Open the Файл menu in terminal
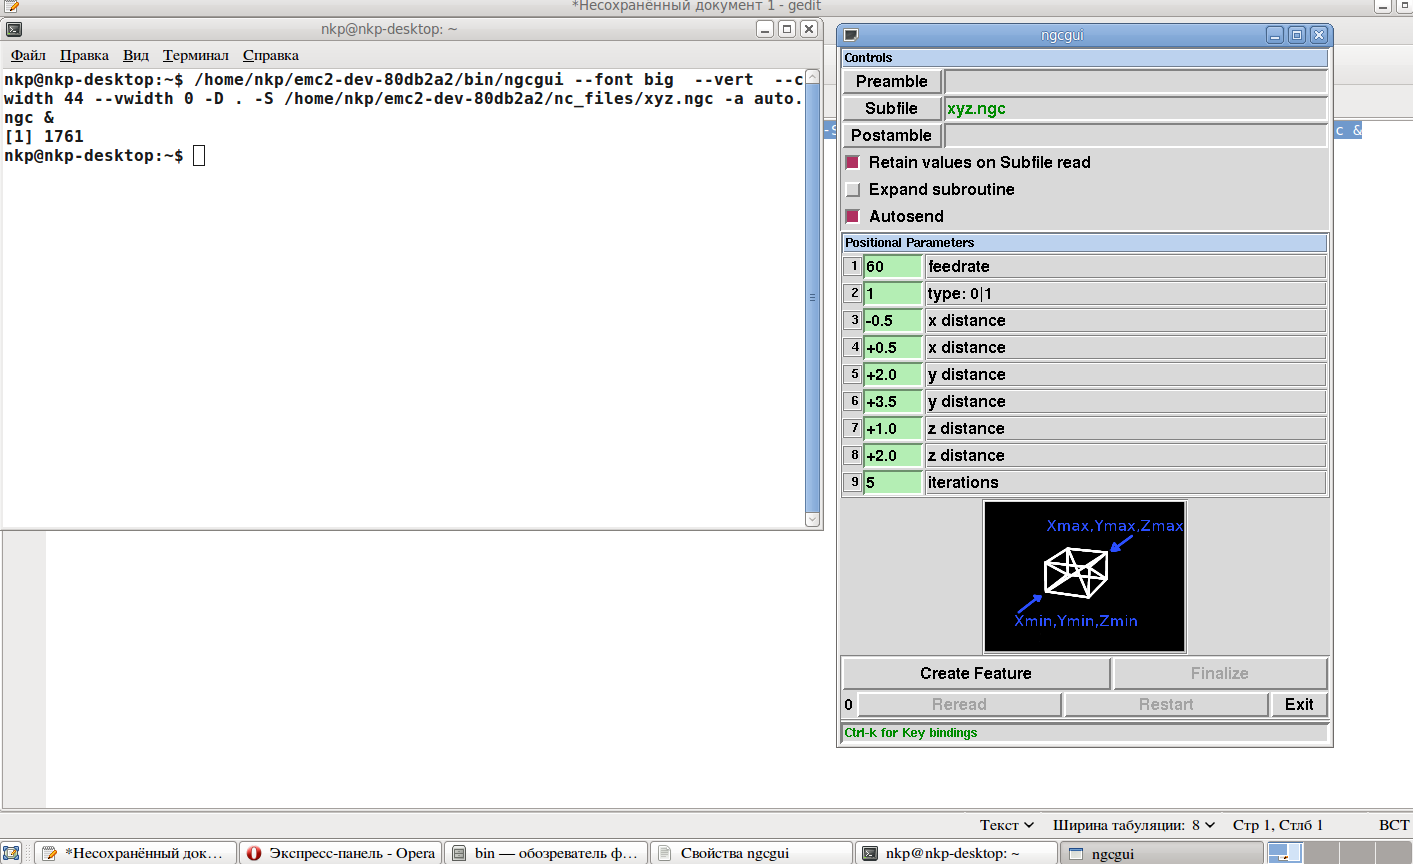Screen dimensions: 1413x864 [28, 55]
